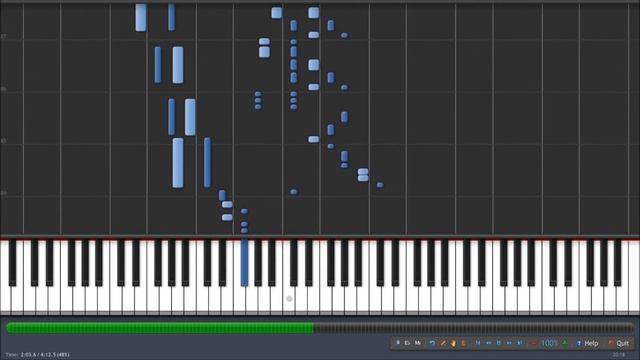Screen dimensions: 640x360
Task: Select the orange hand practice icon
Action: tap(453, 343)
